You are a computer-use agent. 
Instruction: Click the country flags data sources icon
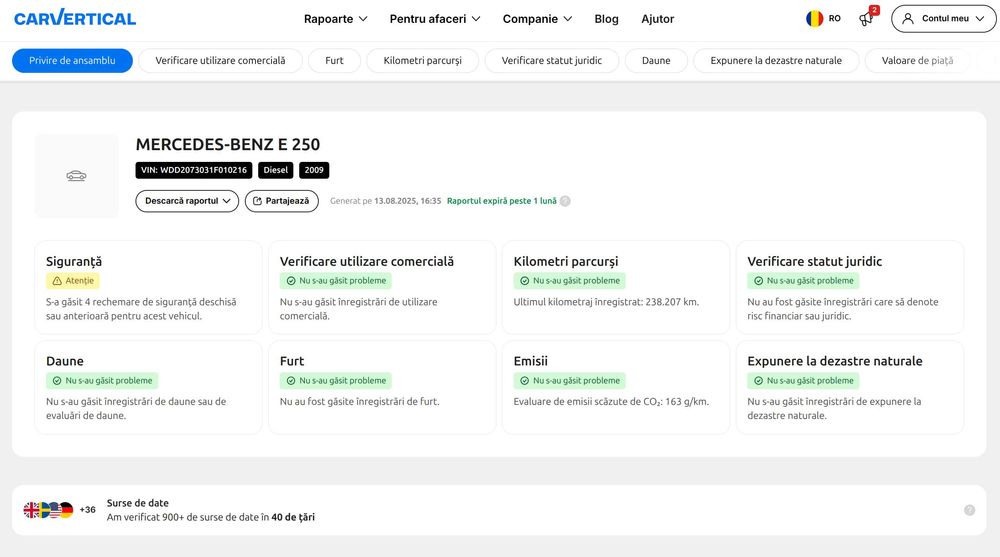tap(49, 510)
